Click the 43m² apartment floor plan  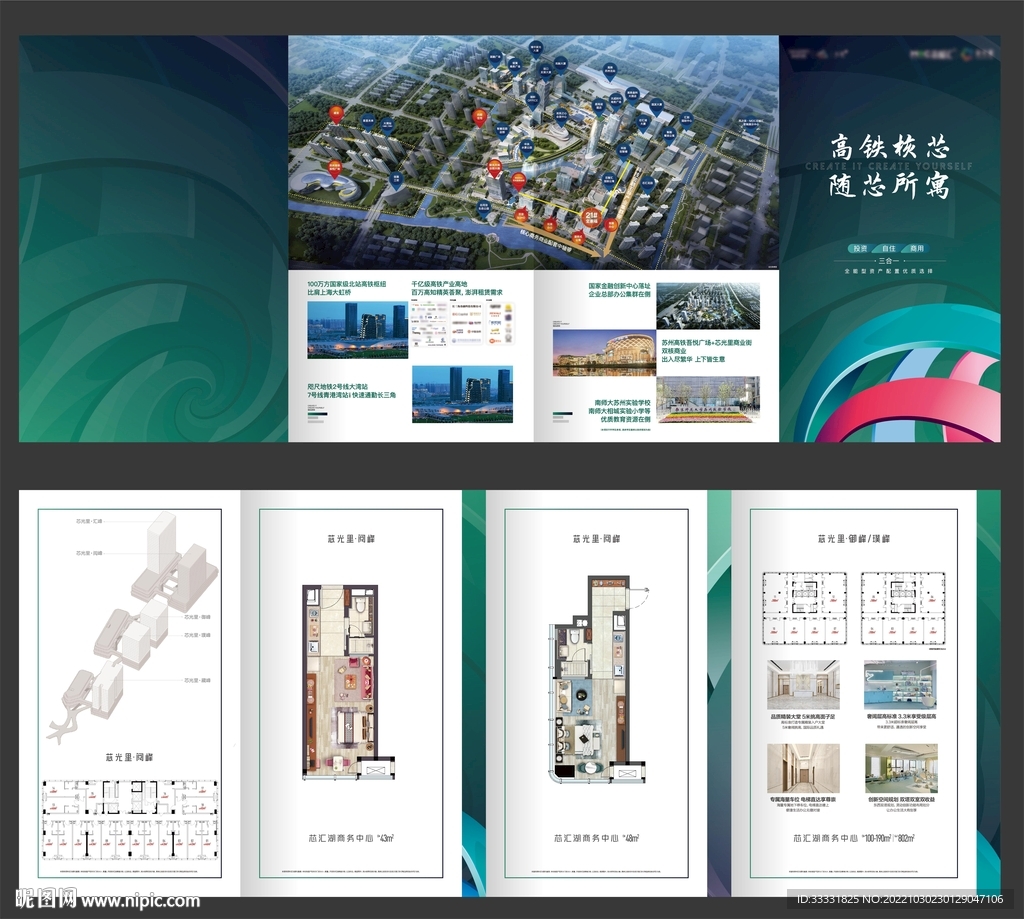point(348,682)
